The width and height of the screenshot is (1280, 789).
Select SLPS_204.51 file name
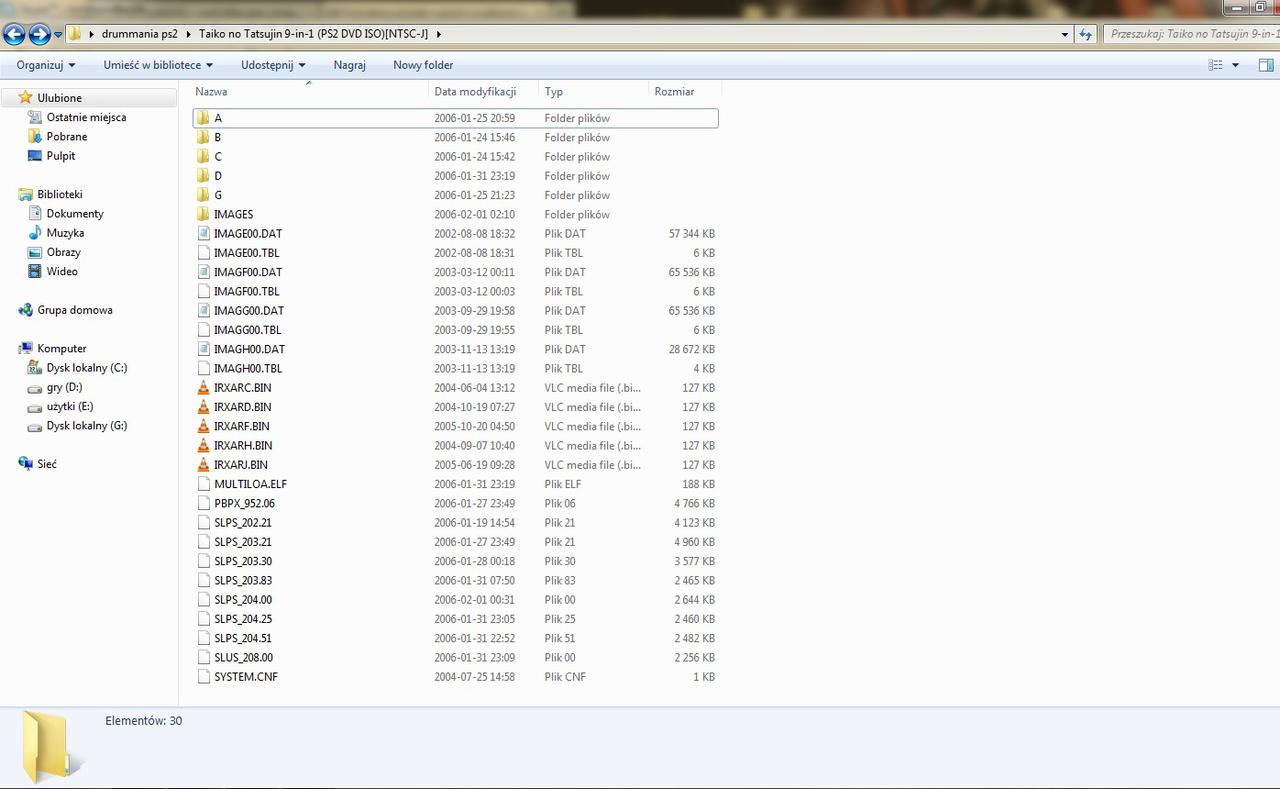click(243, 638)
